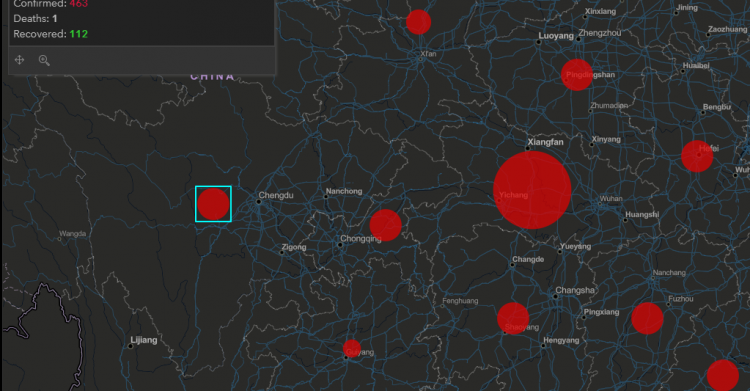
Task: Click the red circle above Xi'an
Action: pyautogui.click(x=419, y=22)
